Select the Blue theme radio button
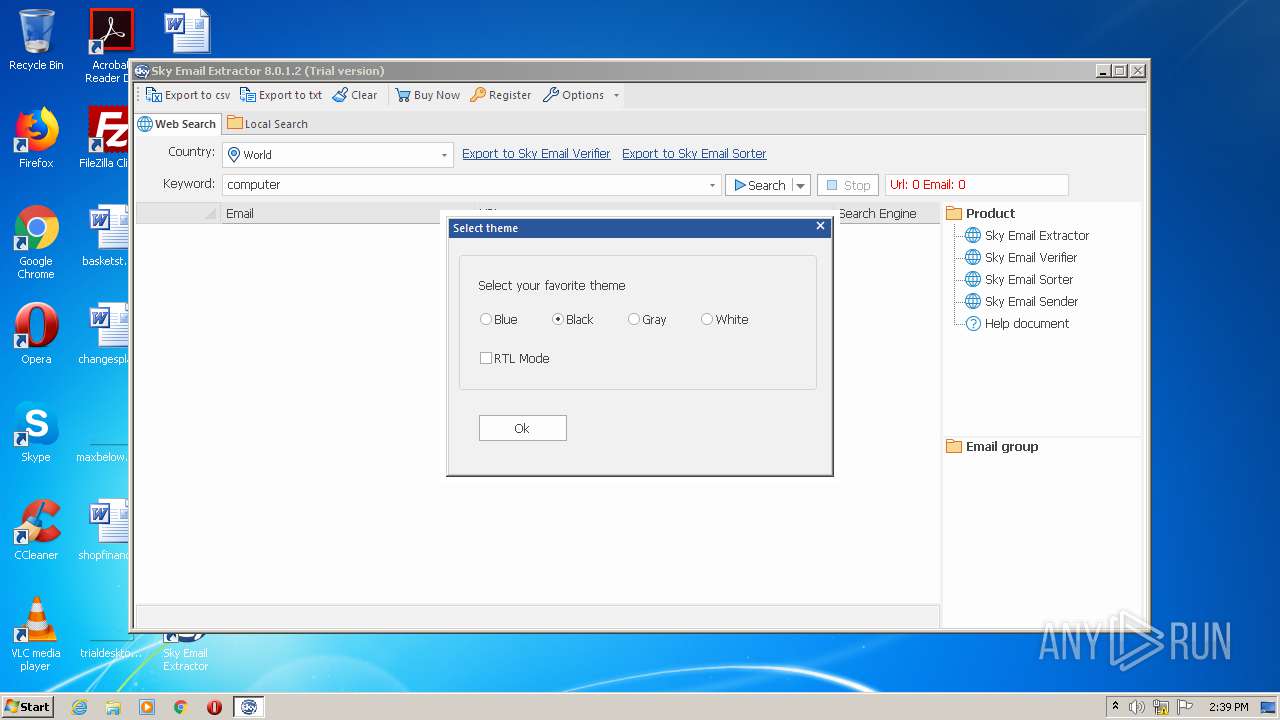Screen dimensions: 1280x720 [486, 320]
